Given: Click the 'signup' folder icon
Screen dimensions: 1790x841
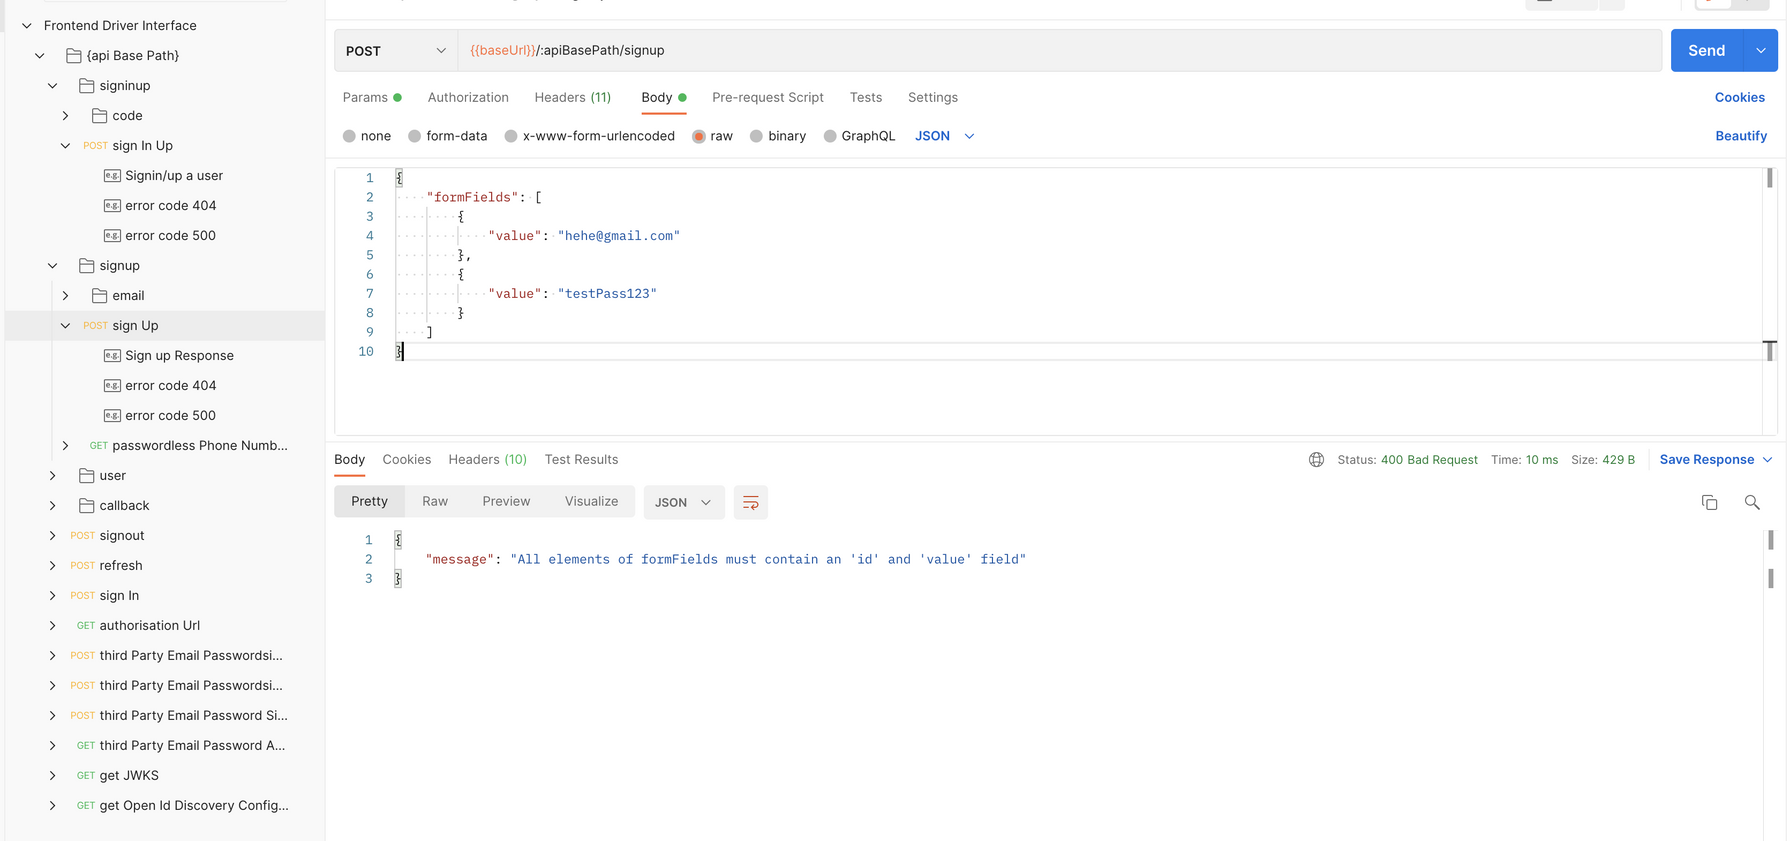Looking at the screenshot, I should point(87,266).
